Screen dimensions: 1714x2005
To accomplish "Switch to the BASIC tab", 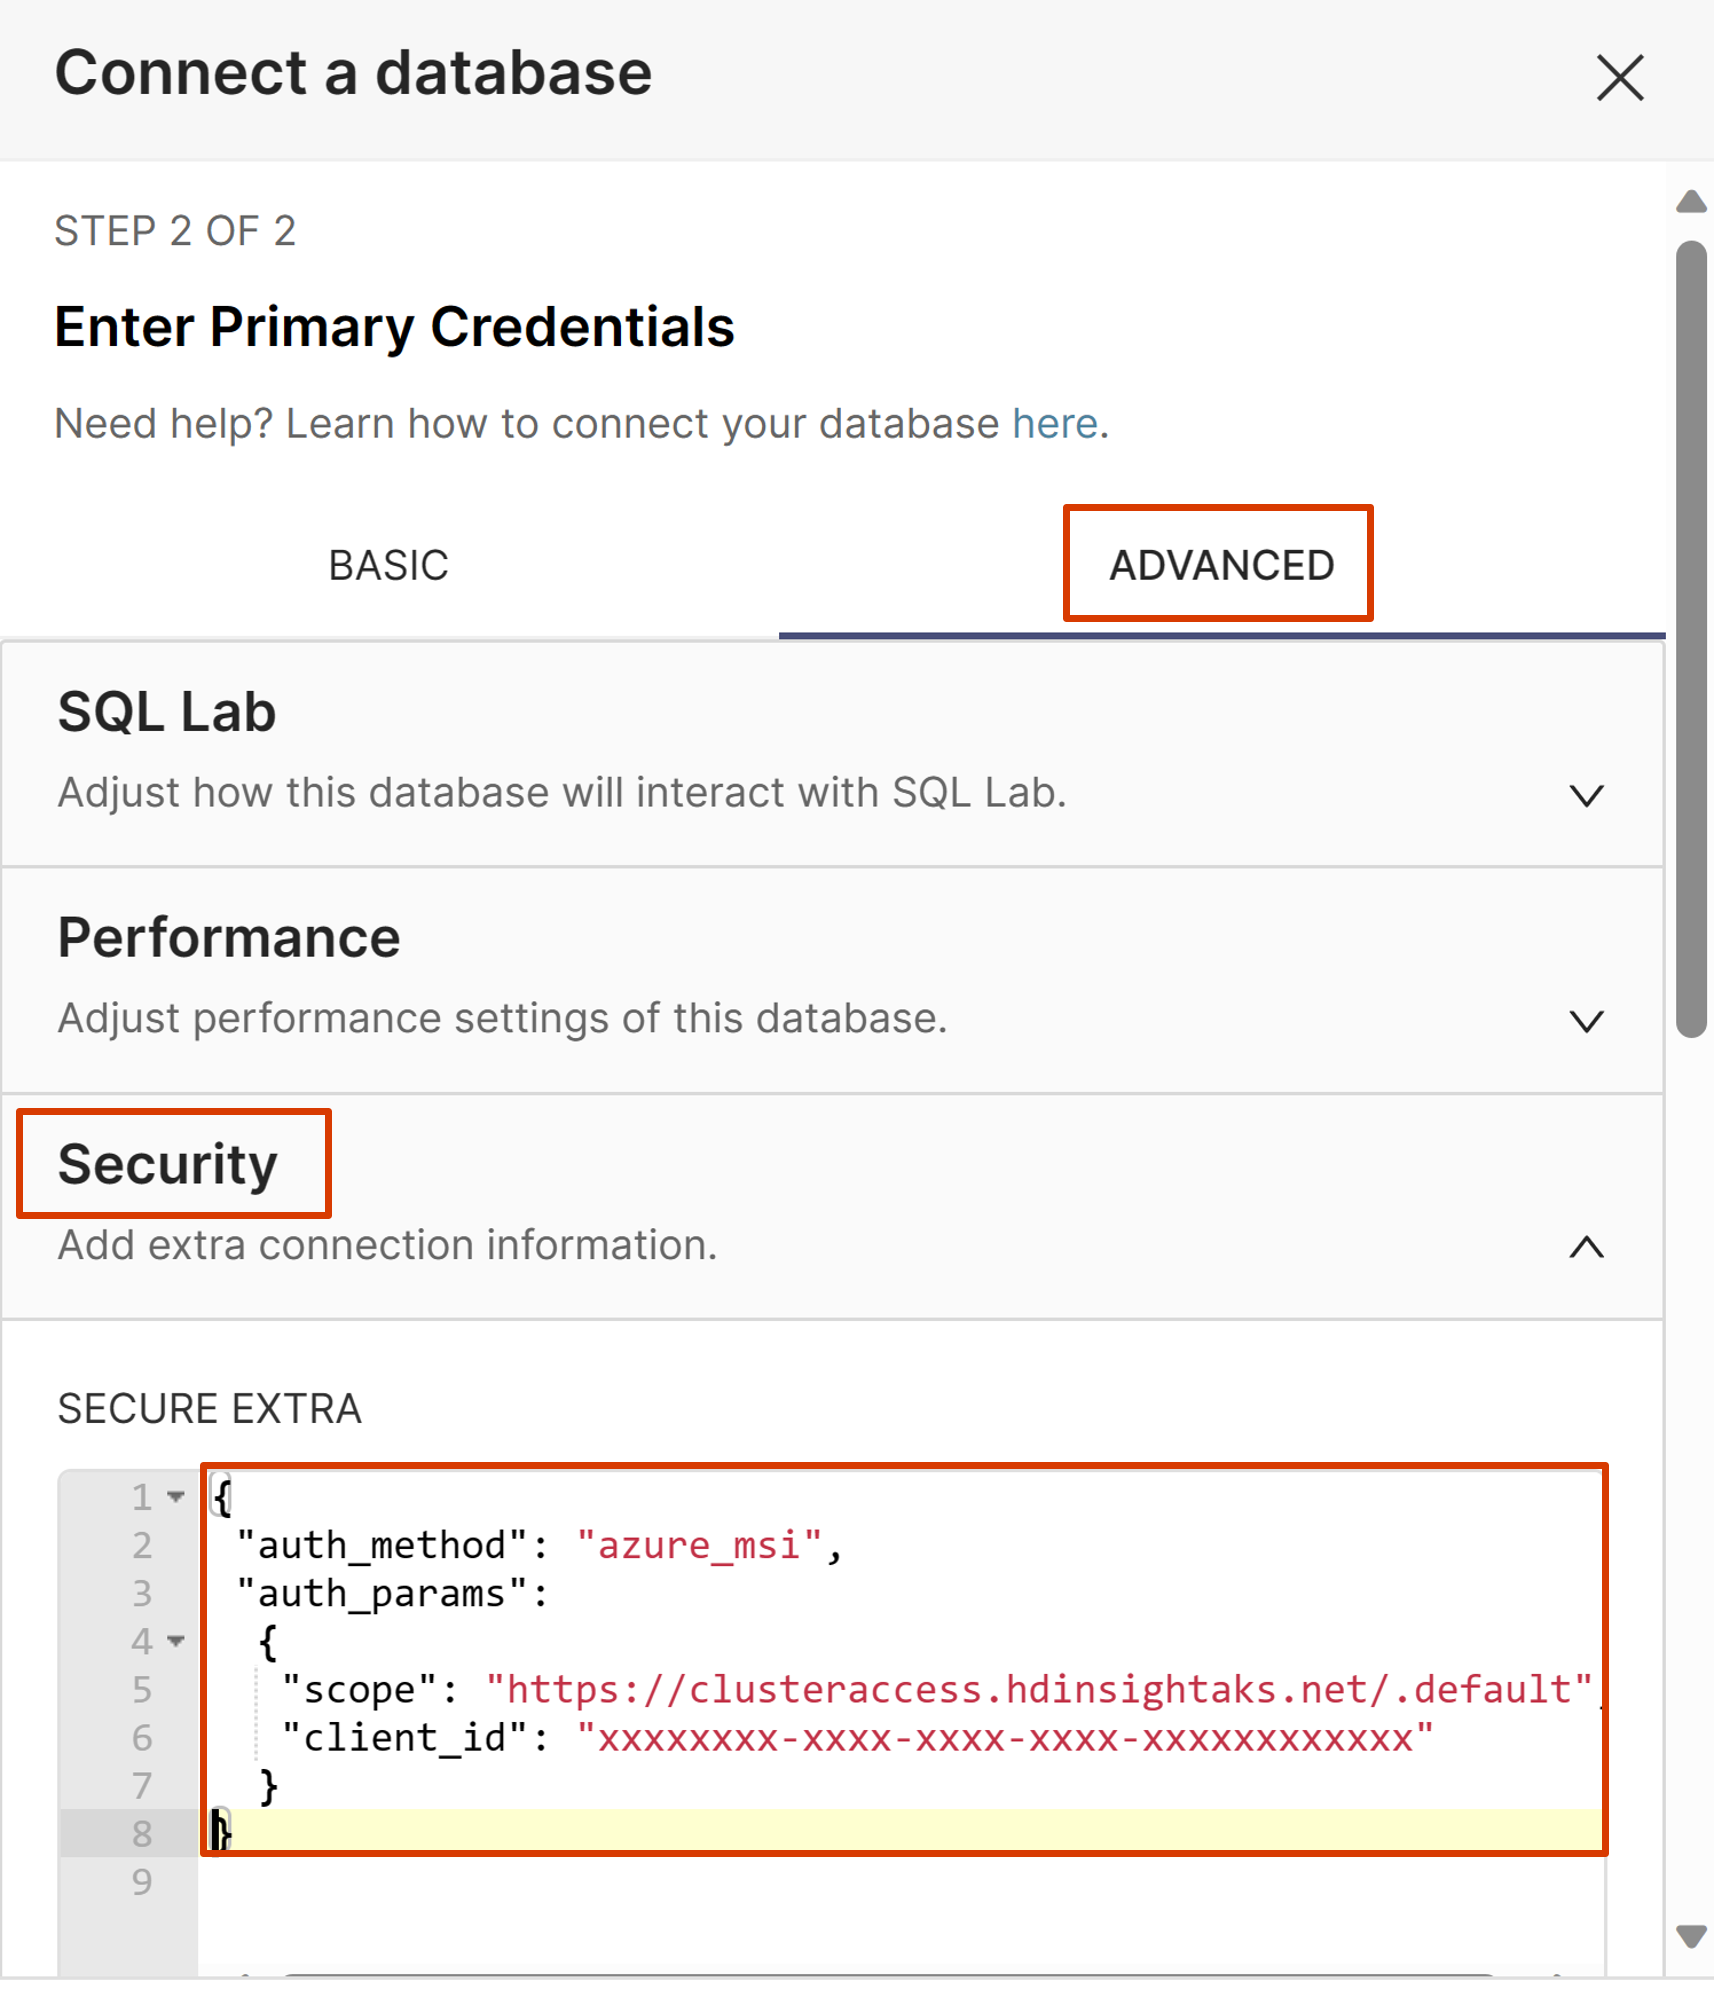I will click(x=388, y=566).
